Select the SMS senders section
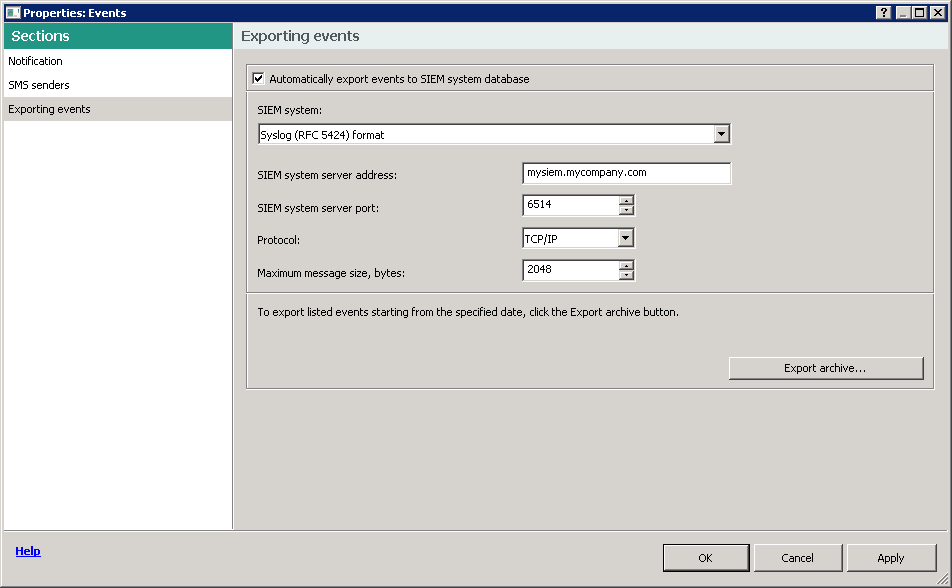The image size is (952, 588). [118, 85]
